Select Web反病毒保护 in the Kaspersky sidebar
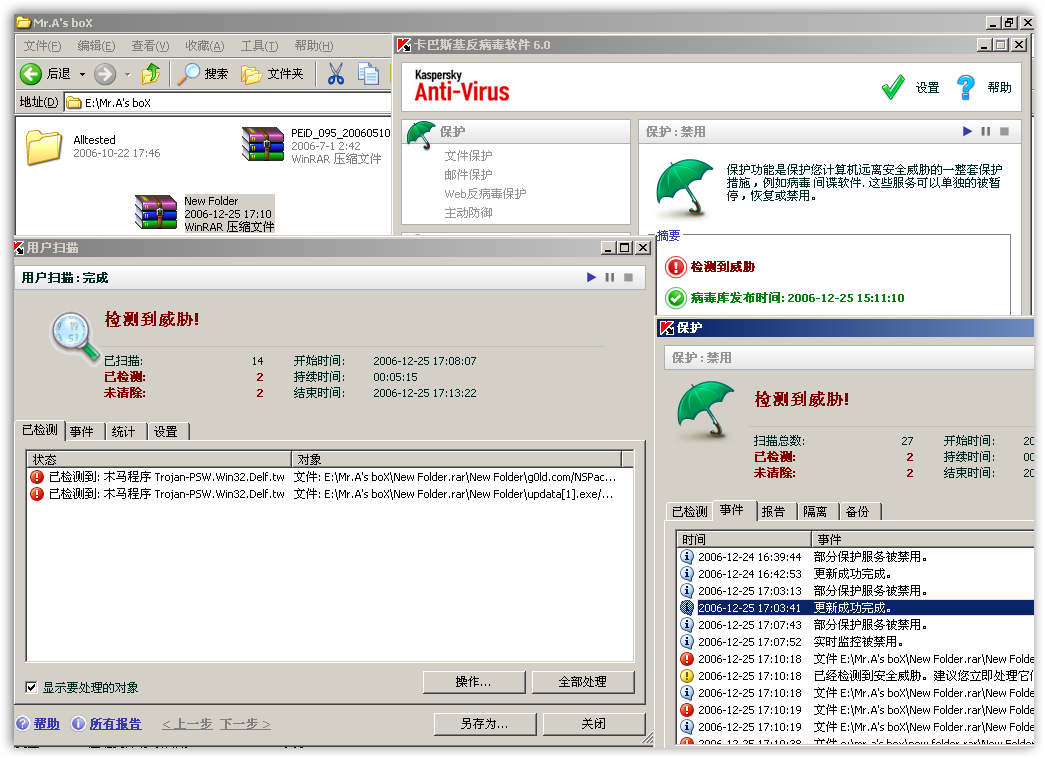 pyautogui.click(x=485, y=193)
